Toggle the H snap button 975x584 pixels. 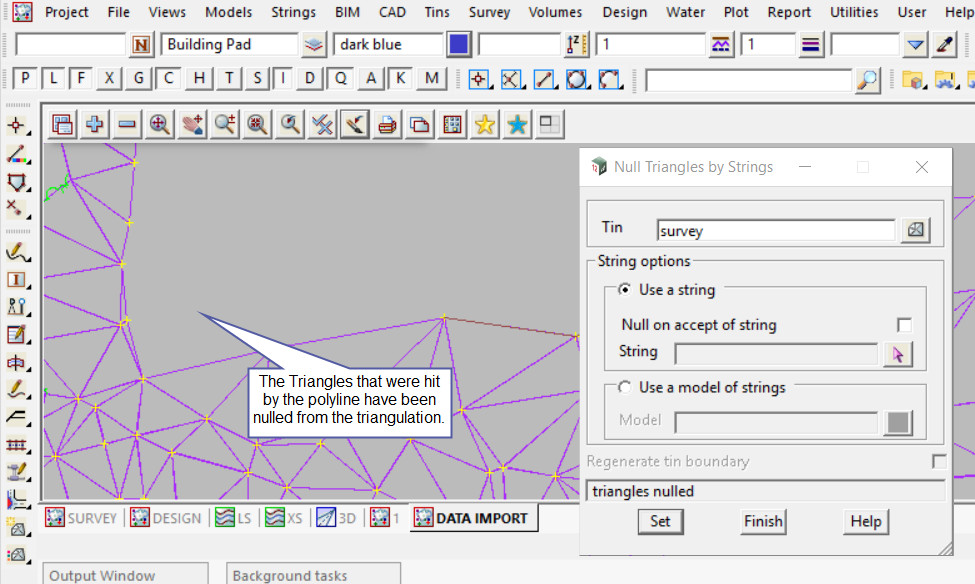199,78
